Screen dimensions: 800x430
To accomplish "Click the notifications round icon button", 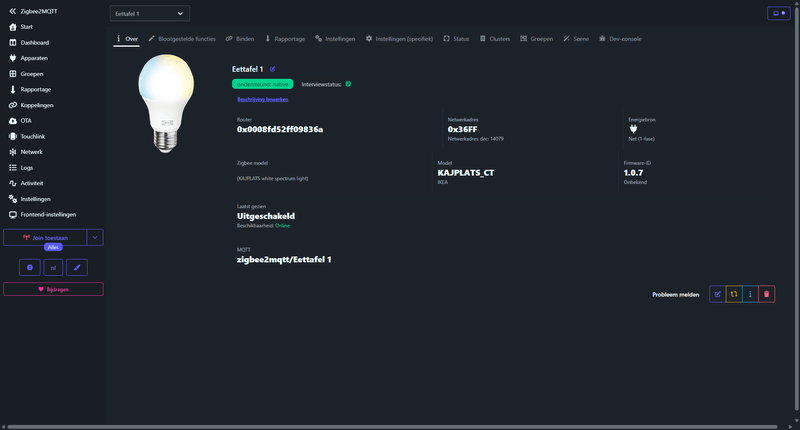I will point(30,267).
